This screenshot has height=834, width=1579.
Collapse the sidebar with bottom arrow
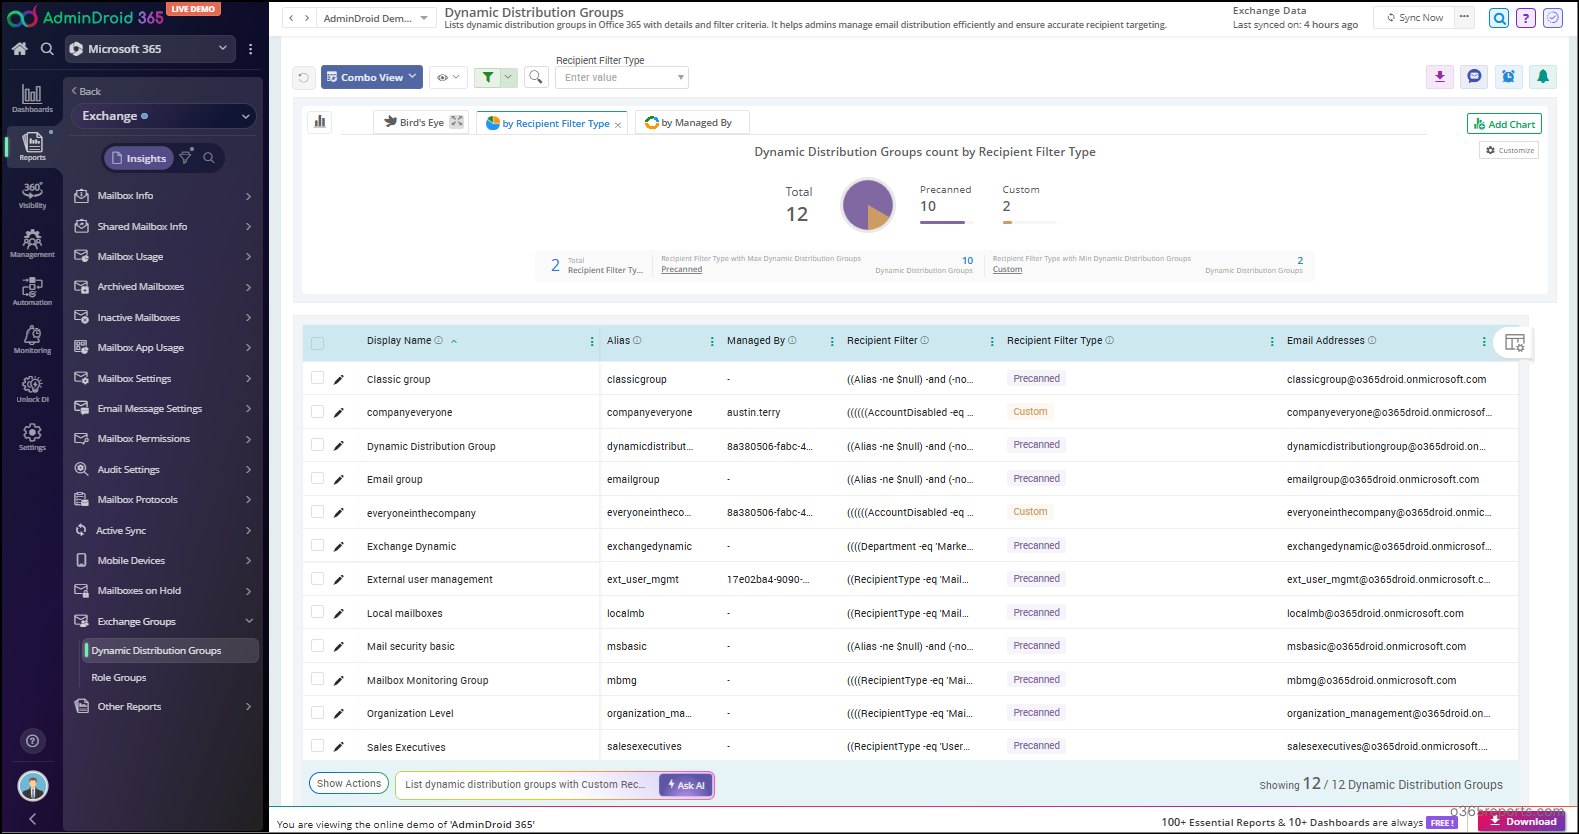[x=32, y=819]
